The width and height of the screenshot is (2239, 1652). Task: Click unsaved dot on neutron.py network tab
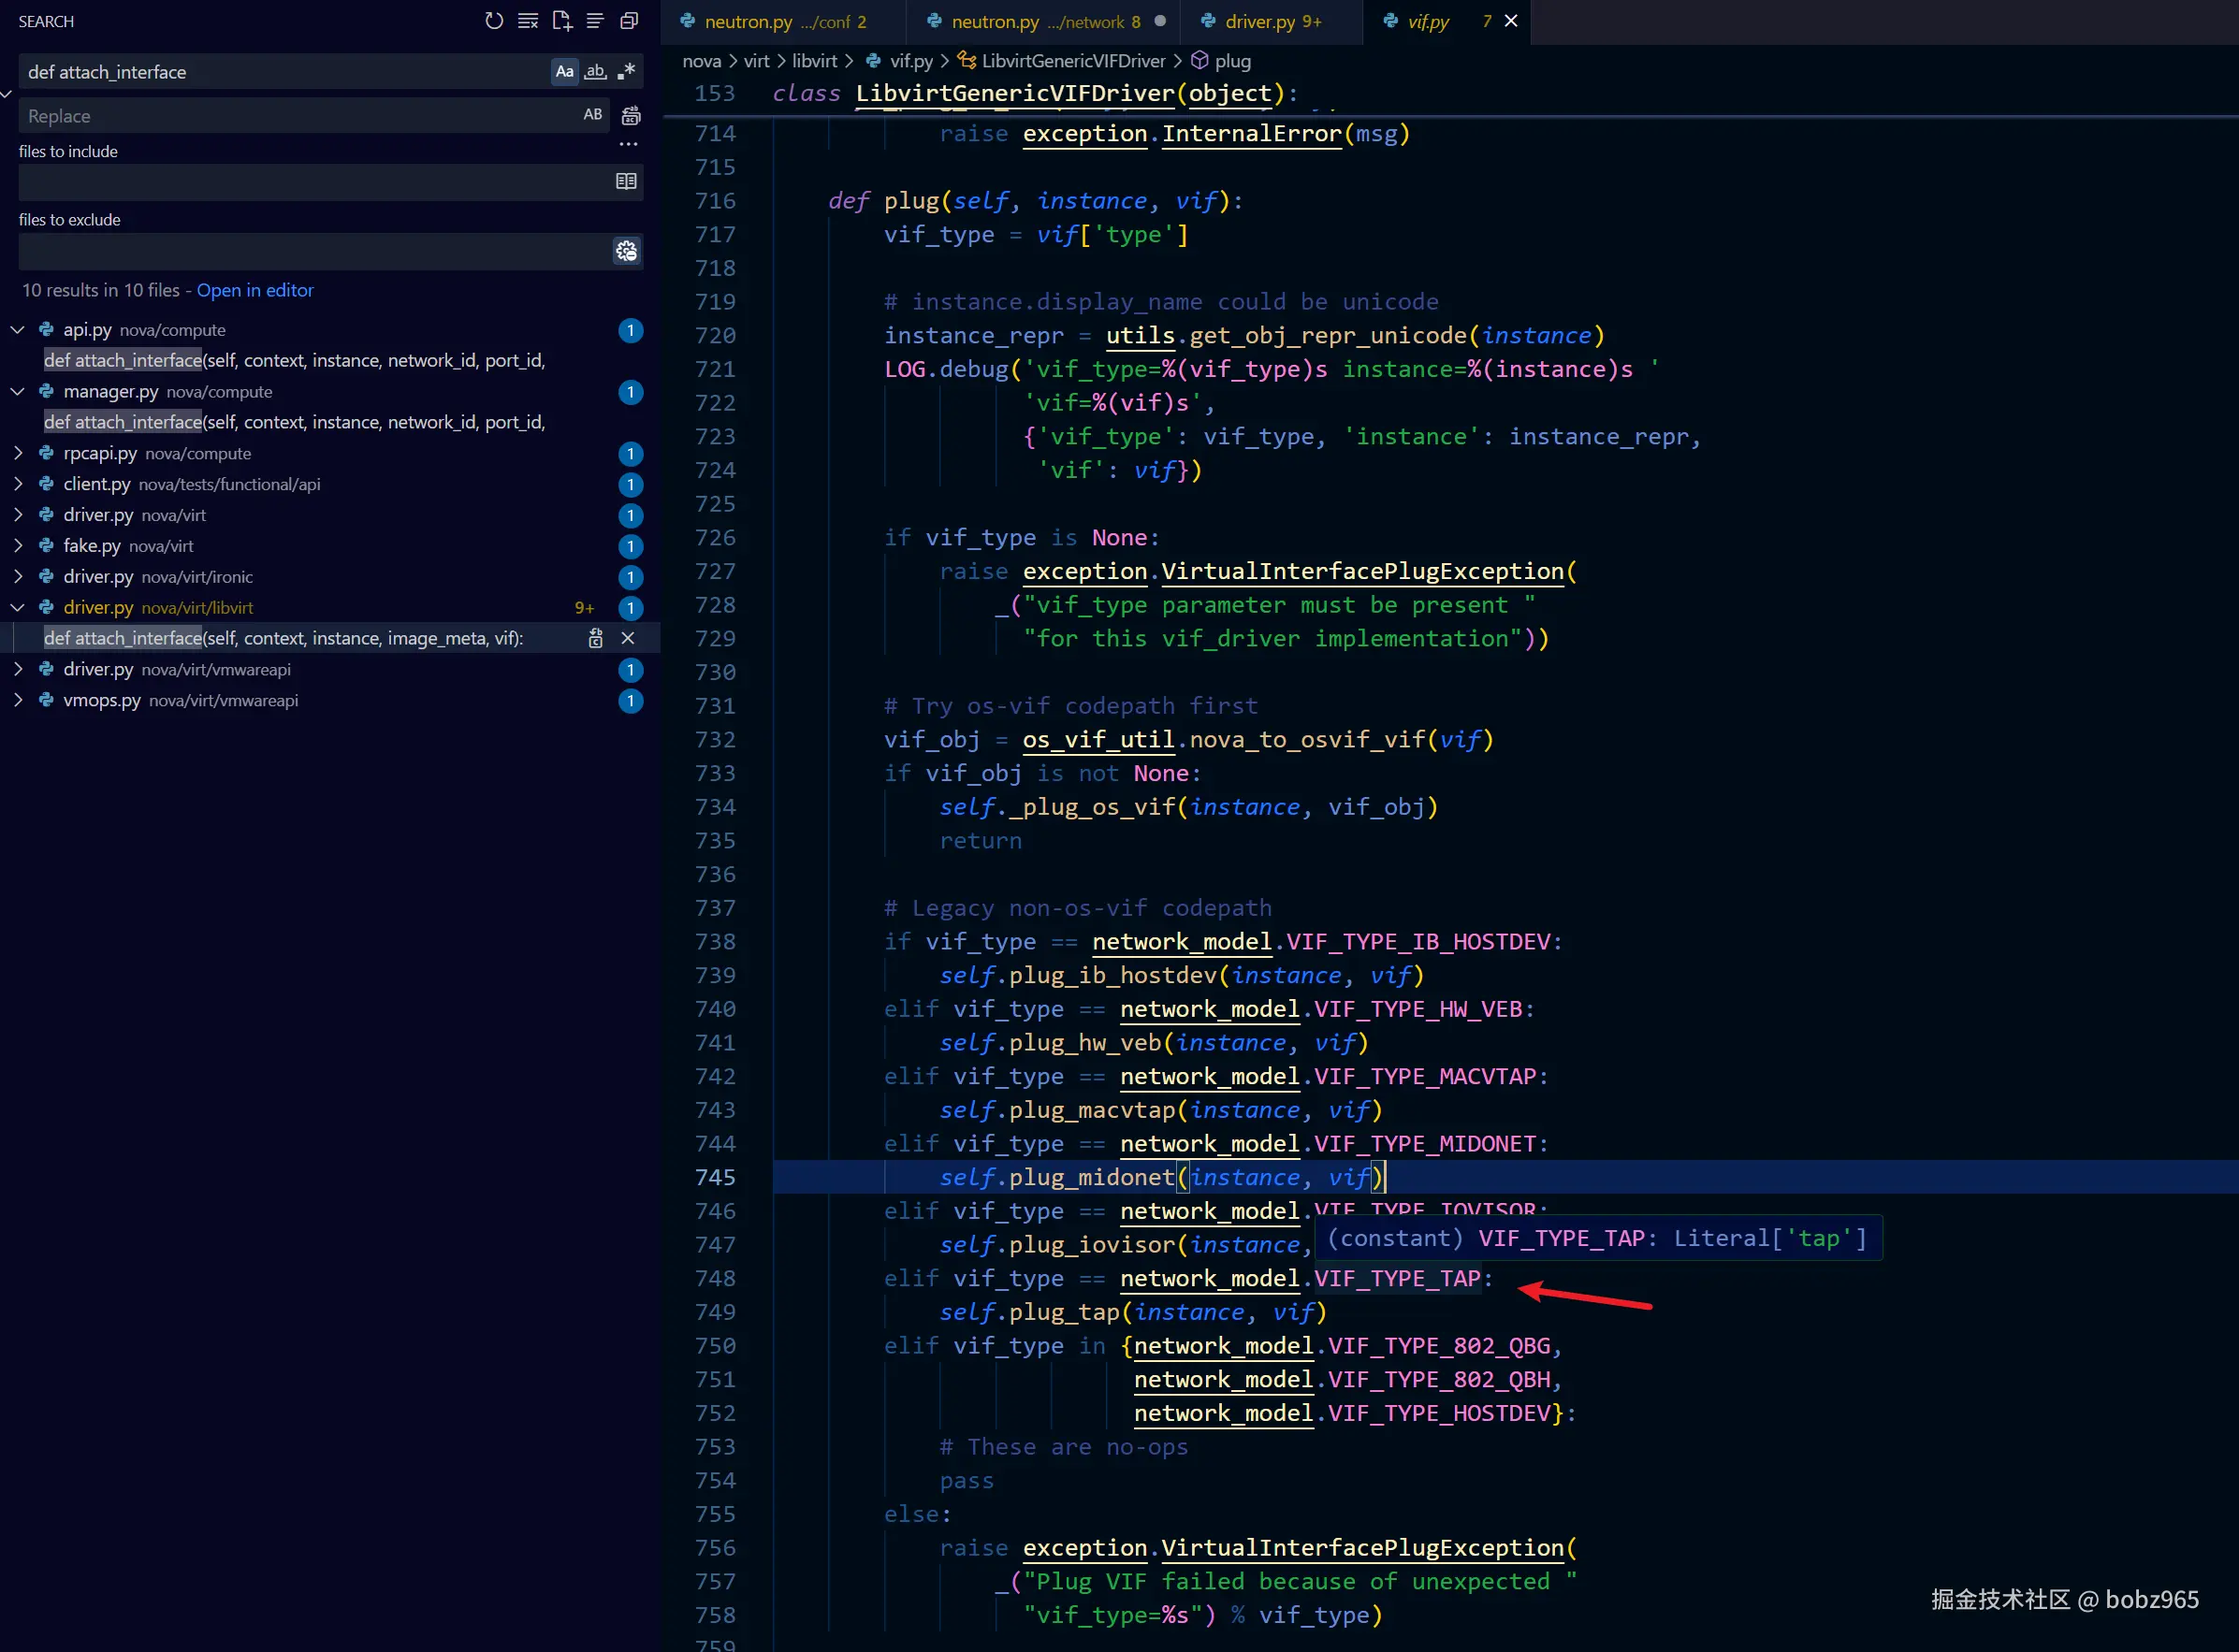pos(1160,21)
